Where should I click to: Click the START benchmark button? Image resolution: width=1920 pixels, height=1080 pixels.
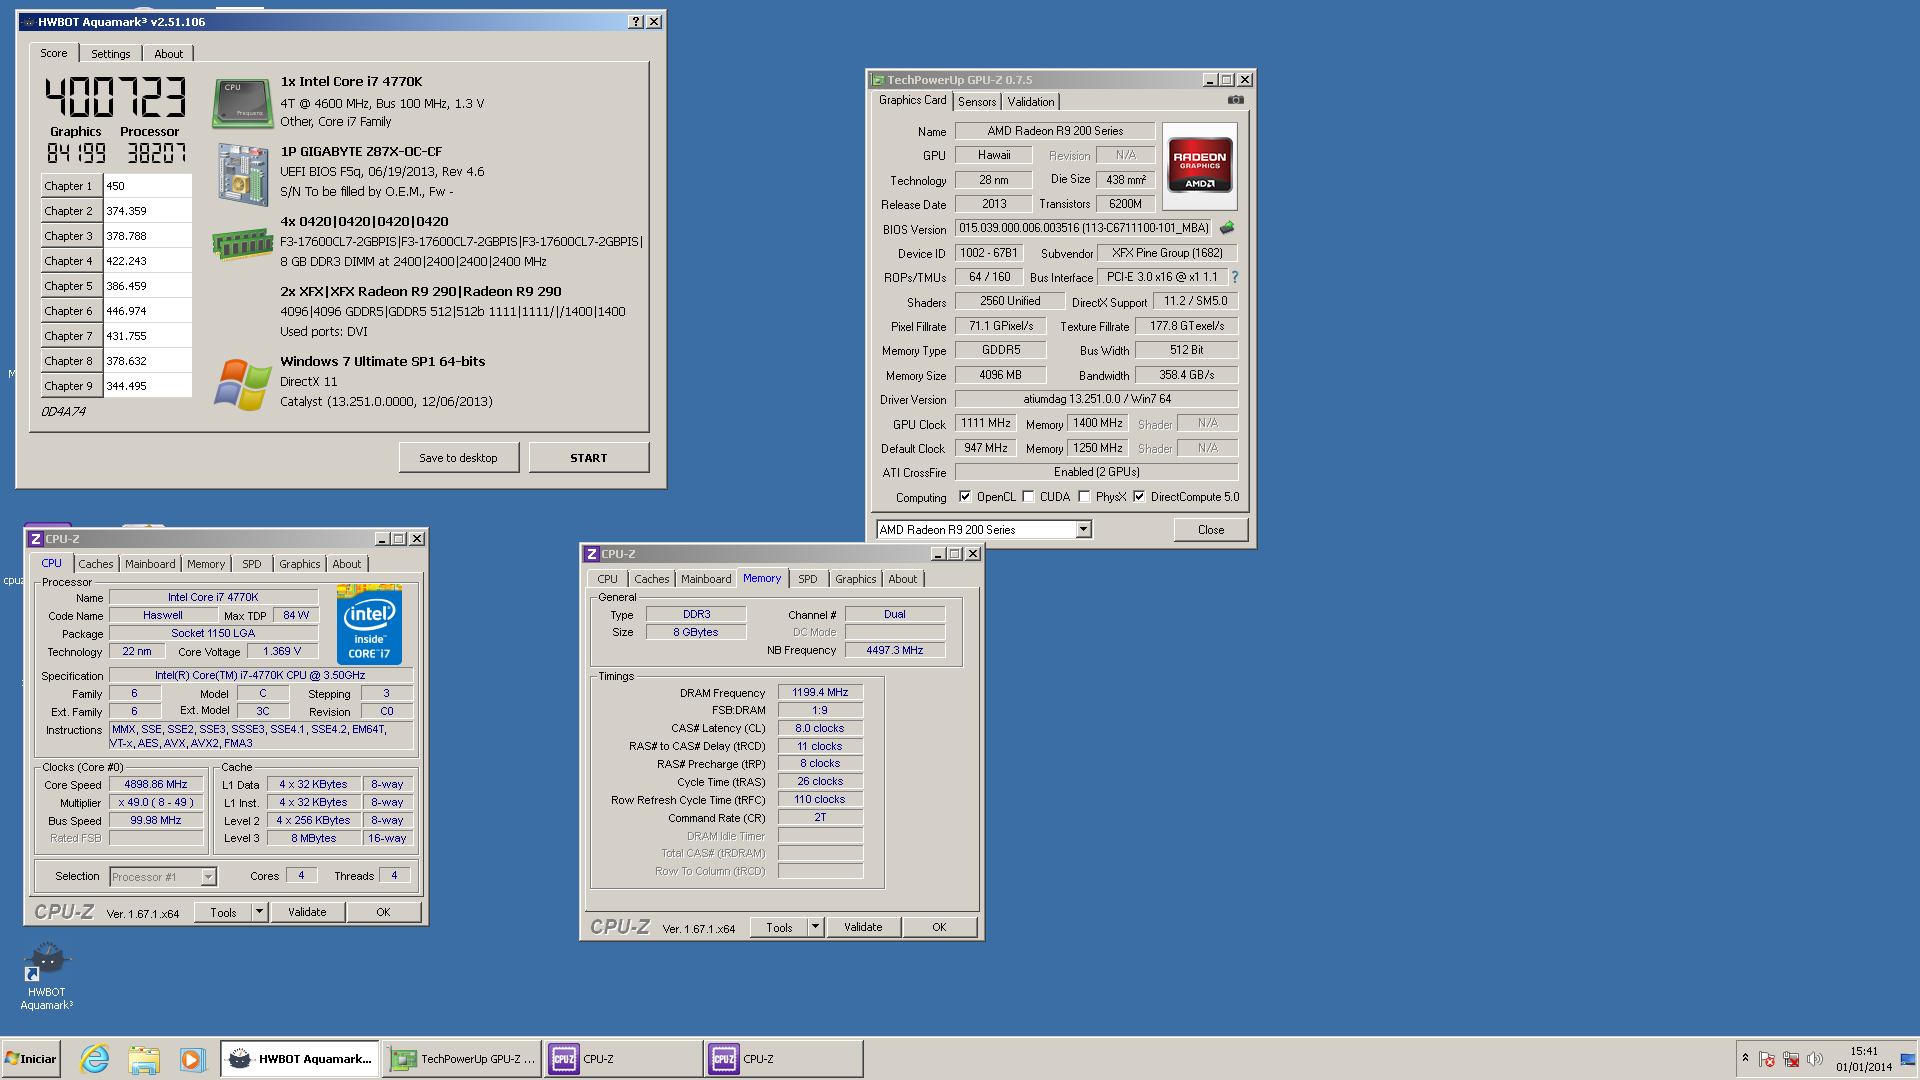coord(589,458)
